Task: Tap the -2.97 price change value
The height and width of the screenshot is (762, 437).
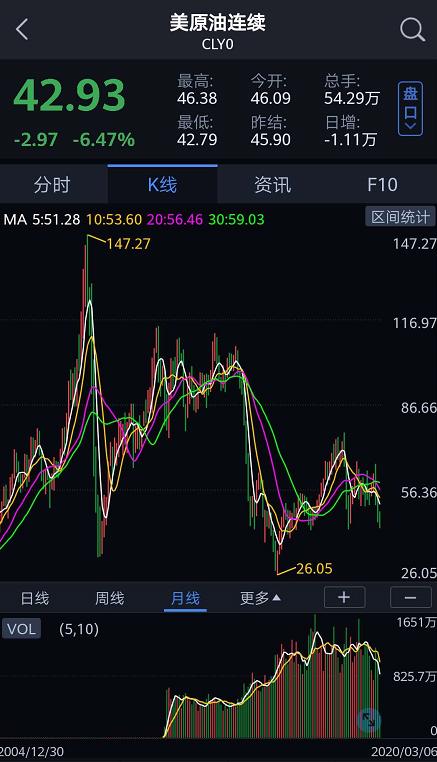Action: [36, 140]
